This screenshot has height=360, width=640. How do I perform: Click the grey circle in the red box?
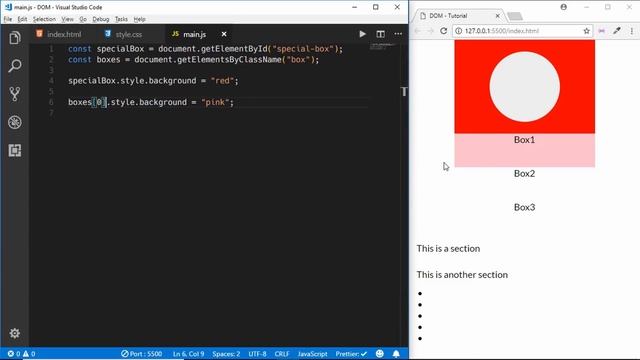click(524, 87)
